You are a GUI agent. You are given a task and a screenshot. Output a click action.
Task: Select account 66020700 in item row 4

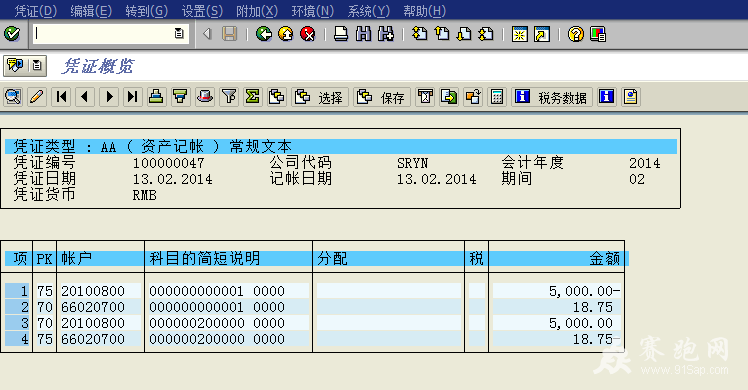93,339
